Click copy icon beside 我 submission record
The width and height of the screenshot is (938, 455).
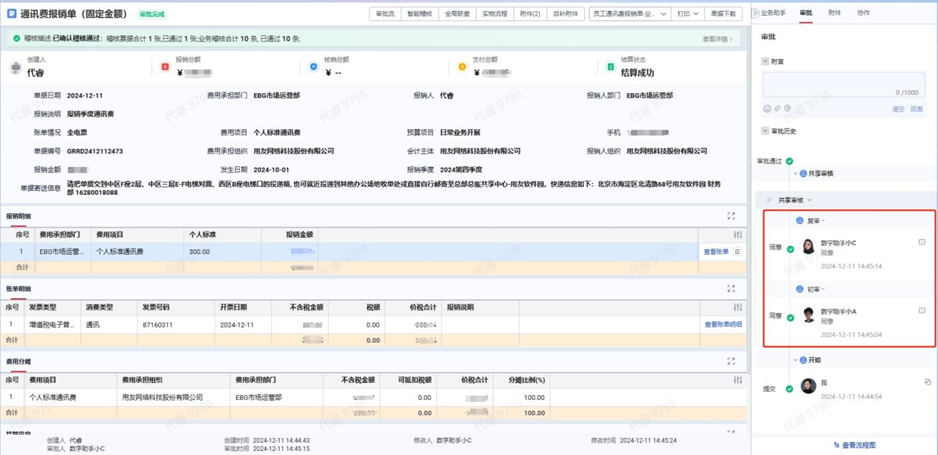pyautogui.click(x=927, y=381)
